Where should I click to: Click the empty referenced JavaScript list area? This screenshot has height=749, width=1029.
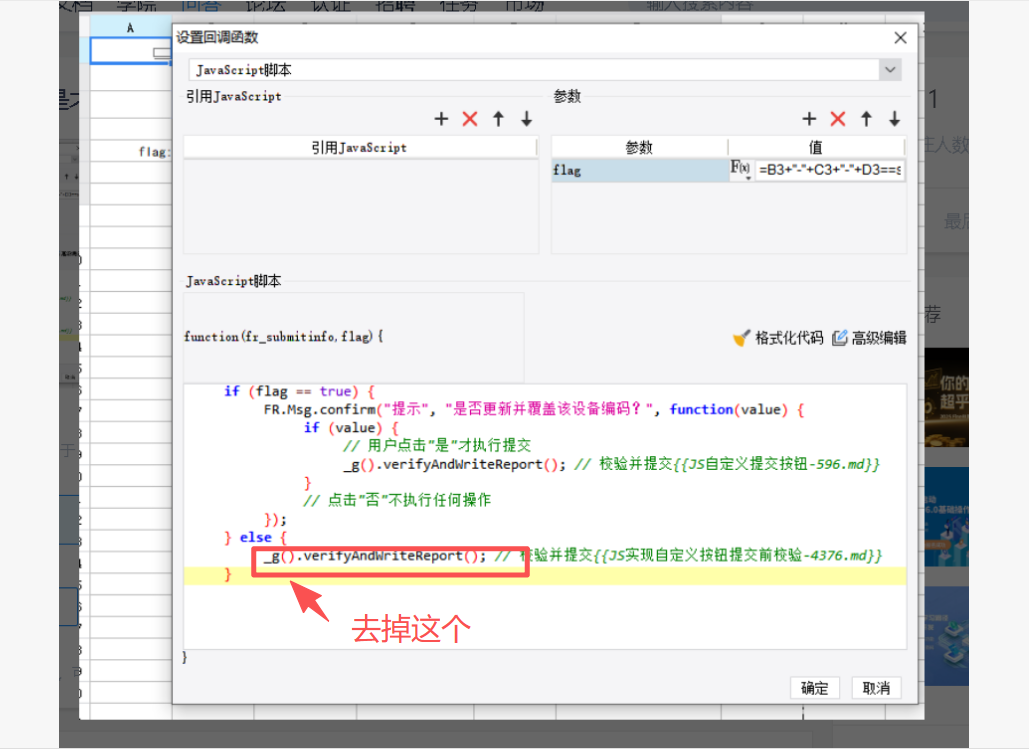(360, 206)
